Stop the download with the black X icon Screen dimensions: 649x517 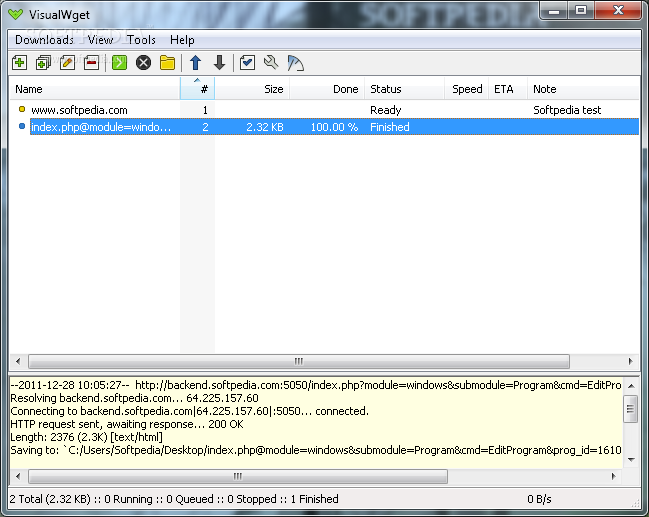tap(143, 63)
